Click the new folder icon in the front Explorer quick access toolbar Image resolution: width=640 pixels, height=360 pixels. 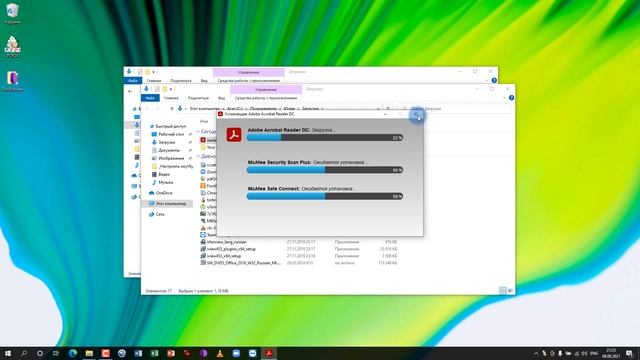[x=165, y=89]
